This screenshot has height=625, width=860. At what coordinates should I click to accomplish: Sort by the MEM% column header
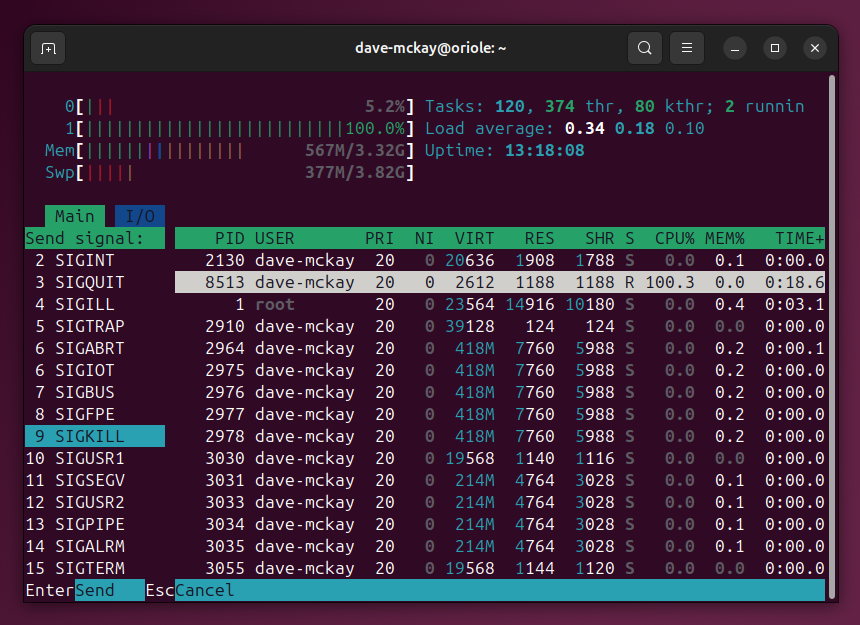pyautogui.click(x=725, y=238)
